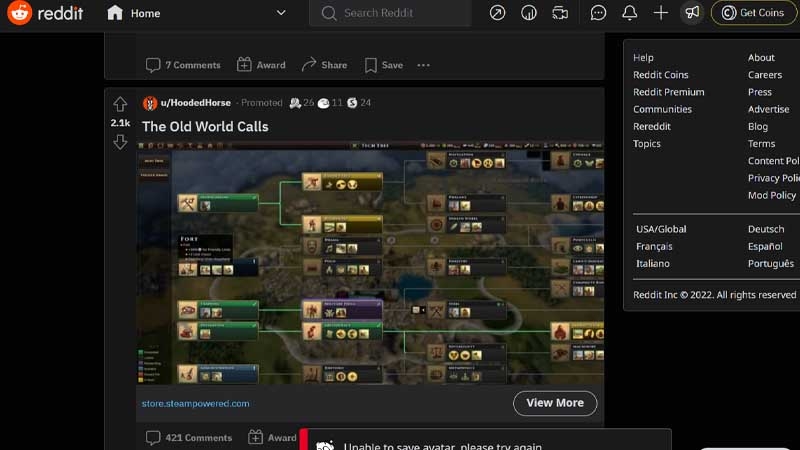Click the 2.1k vote count

point(120,123)
